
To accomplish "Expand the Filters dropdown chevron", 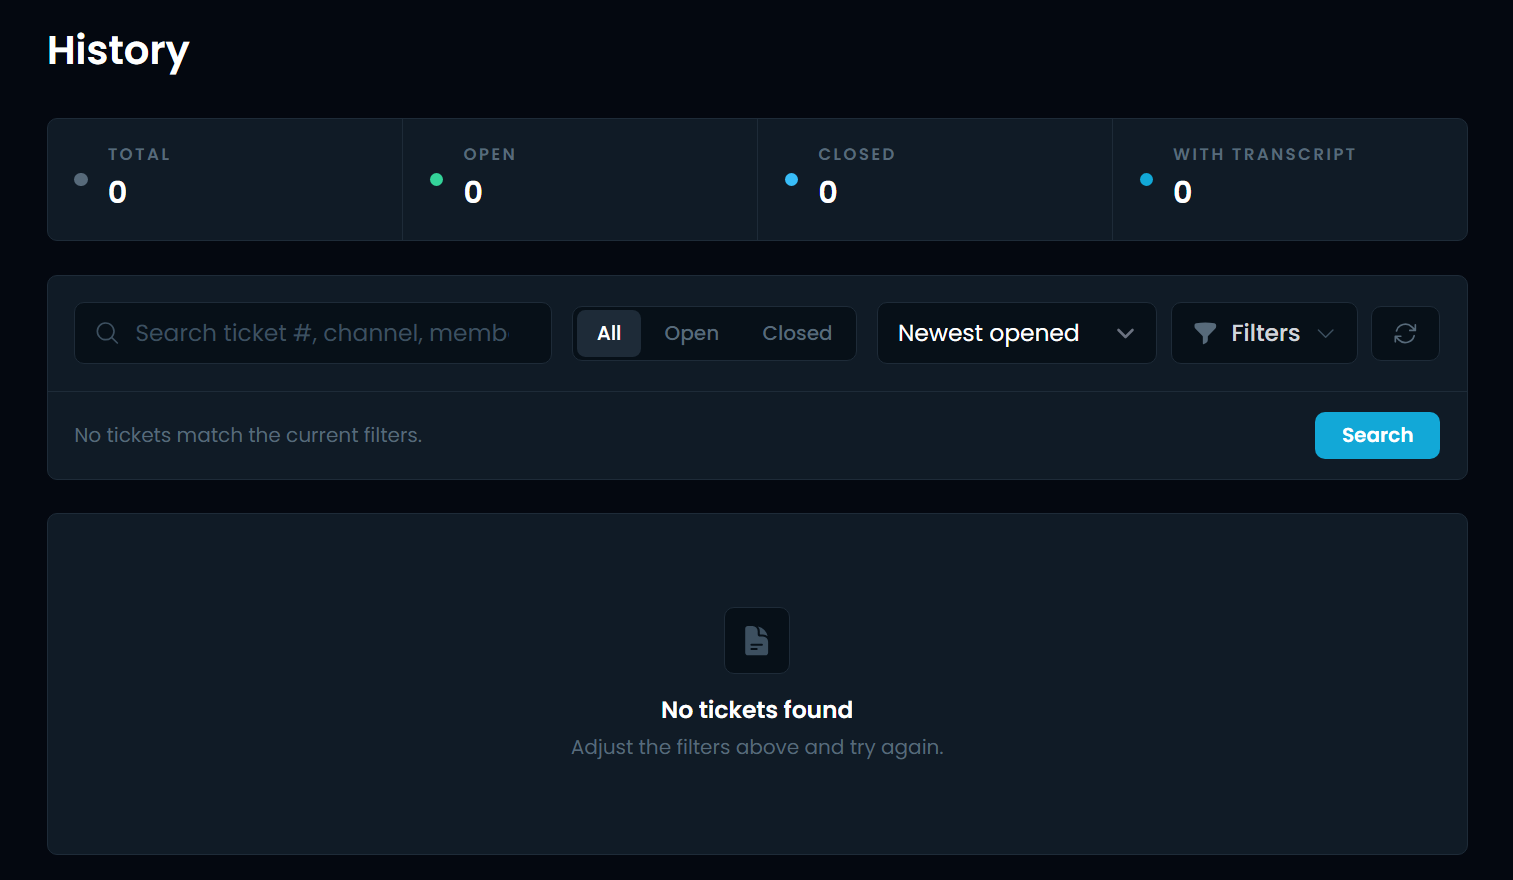I will (1326, 333).
